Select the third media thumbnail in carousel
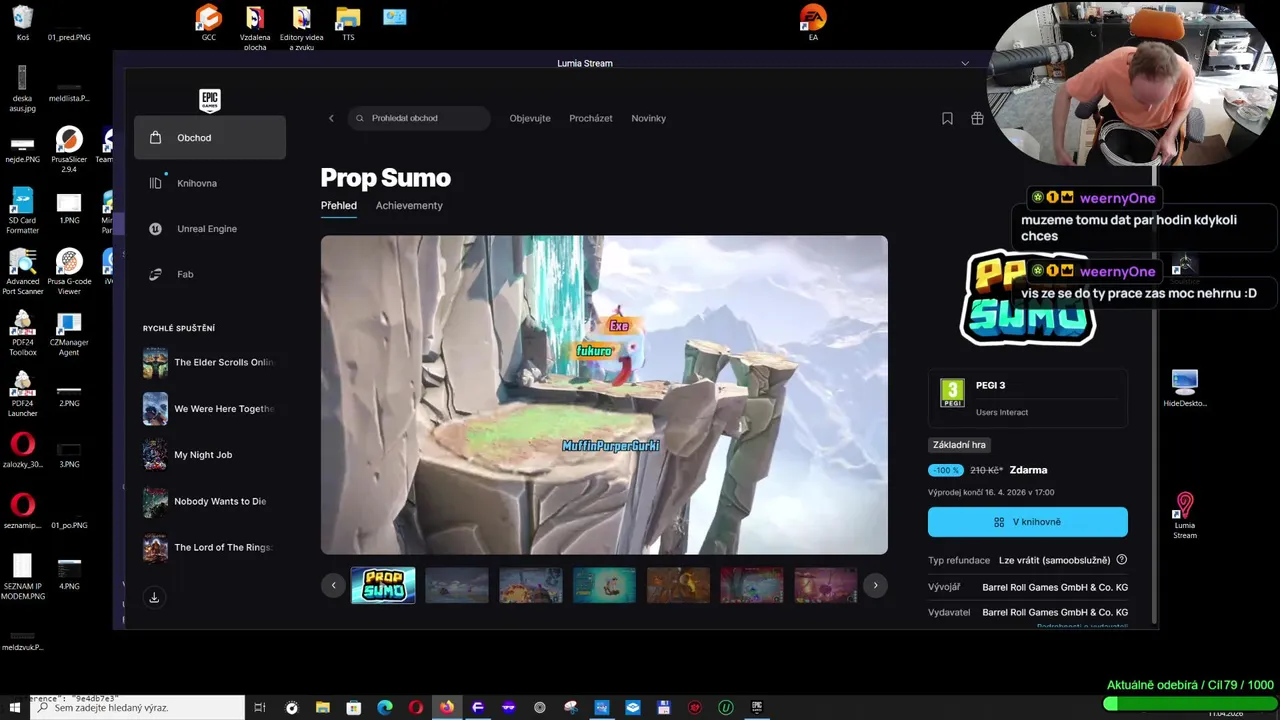This screenshot has width=1280, height=720. (531, 586)
